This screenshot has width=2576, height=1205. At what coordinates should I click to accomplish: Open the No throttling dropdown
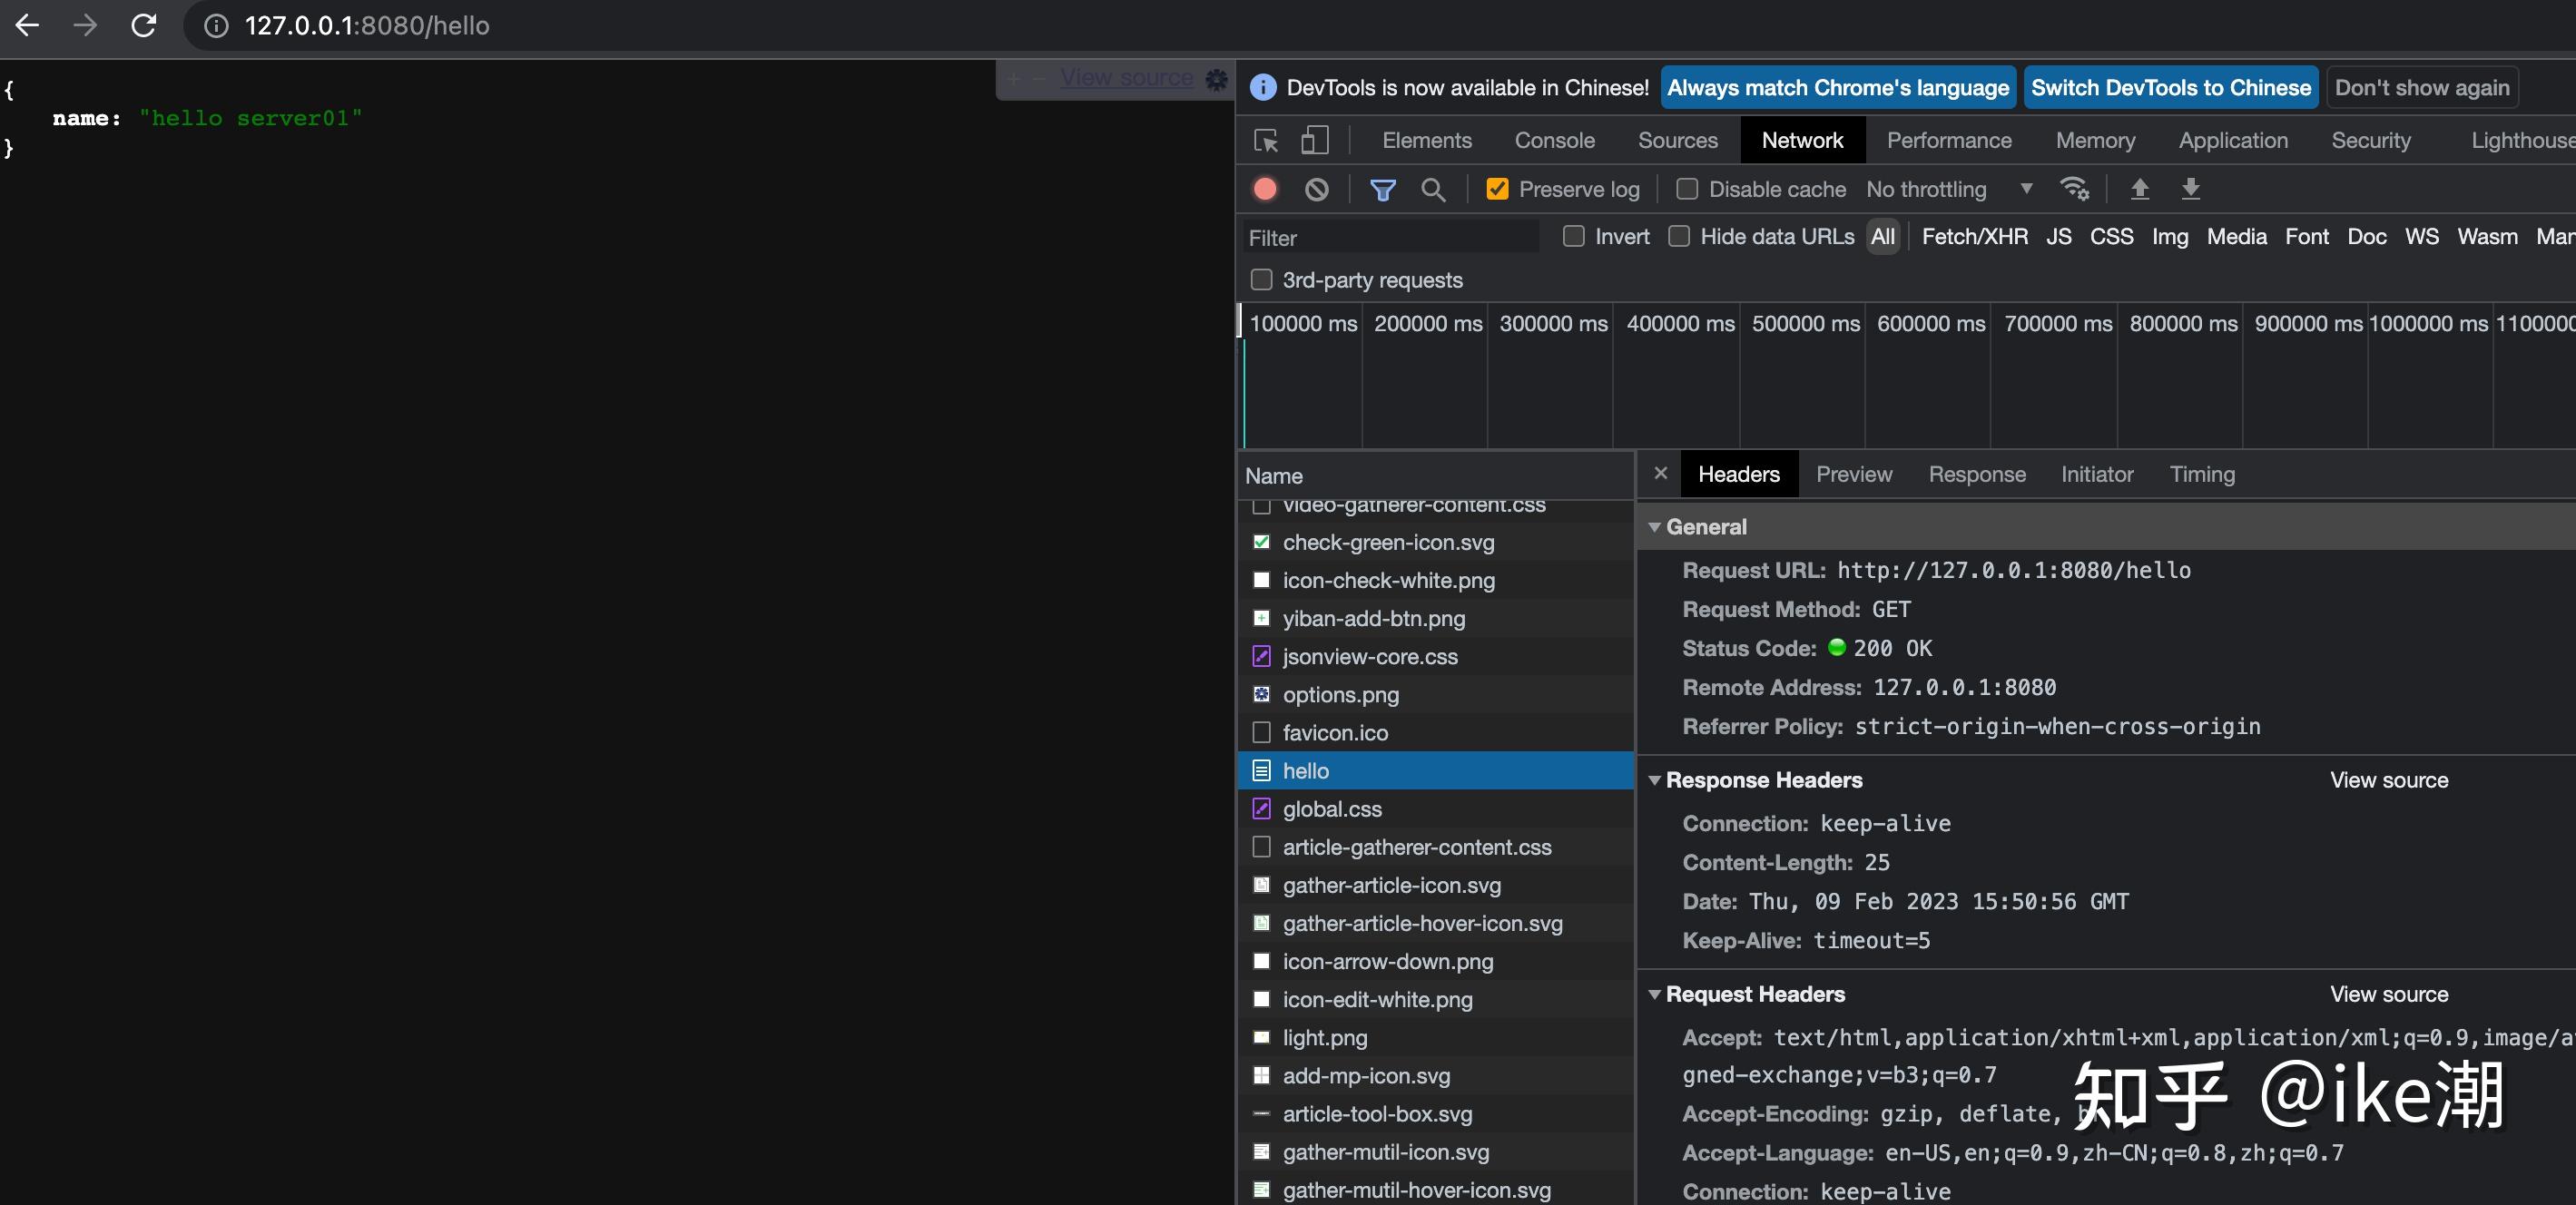[x=1948, y=189]
